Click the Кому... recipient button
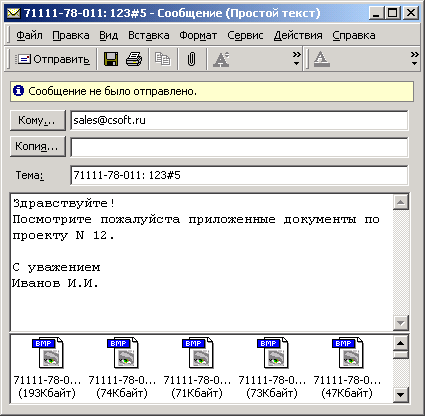The image size is (425, 416). pos(38,120)
